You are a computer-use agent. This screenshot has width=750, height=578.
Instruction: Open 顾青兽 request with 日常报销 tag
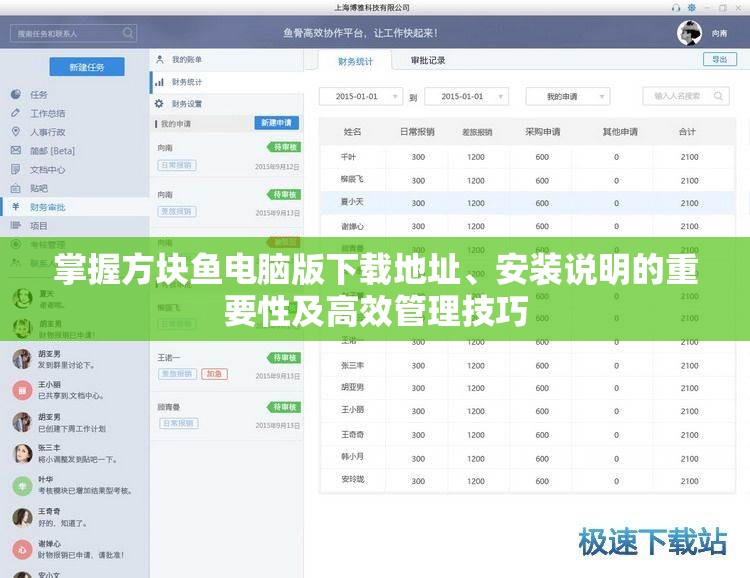pyautogui.click(x=227, y=415)
